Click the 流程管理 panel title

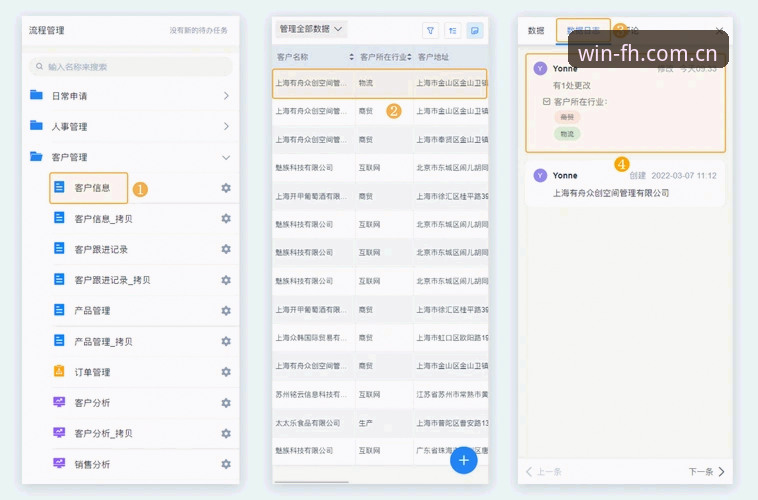coord(46,30)
